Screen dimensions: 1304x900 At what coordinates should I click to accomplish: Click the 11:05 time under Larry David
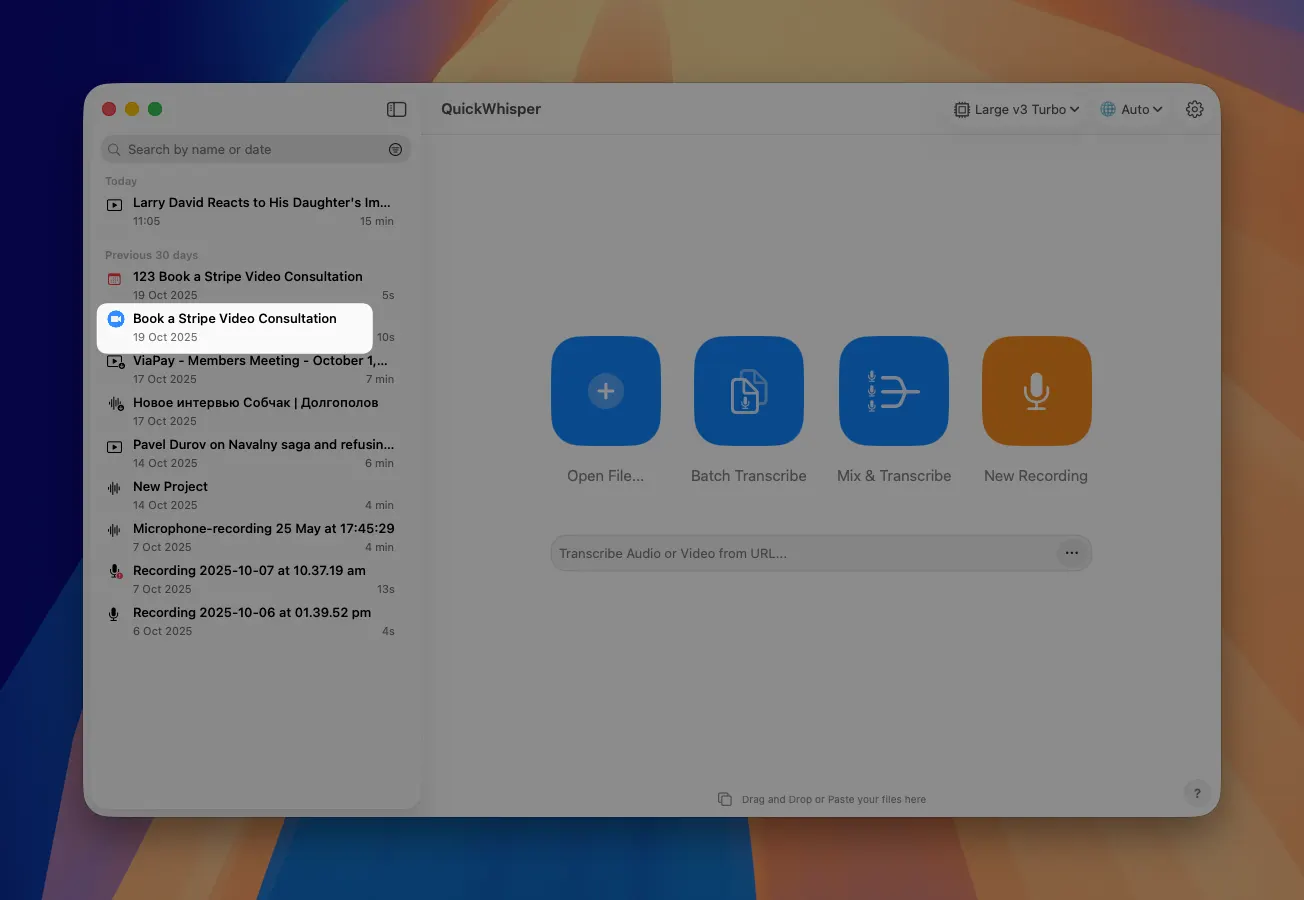click(146, 221)
